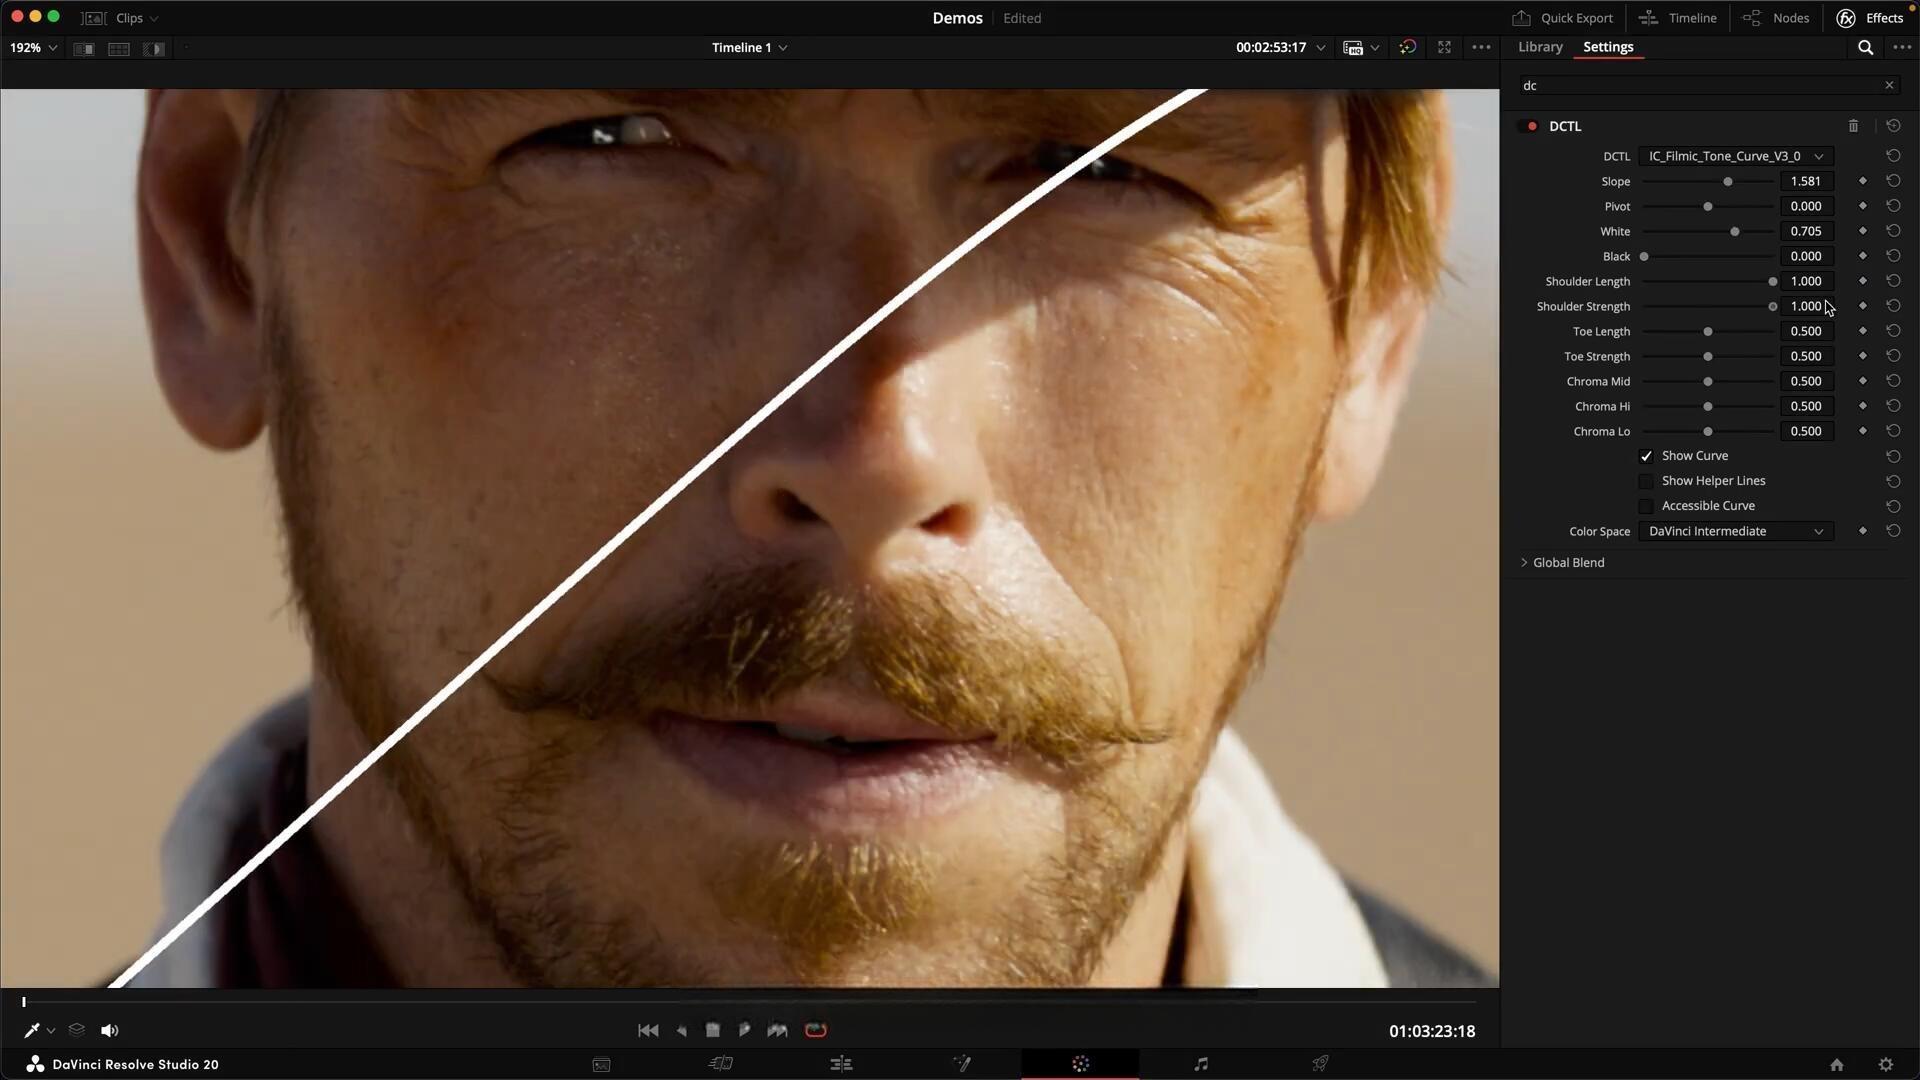
Task: Jump to first frame in transport controls
Action: (648, 1030)
